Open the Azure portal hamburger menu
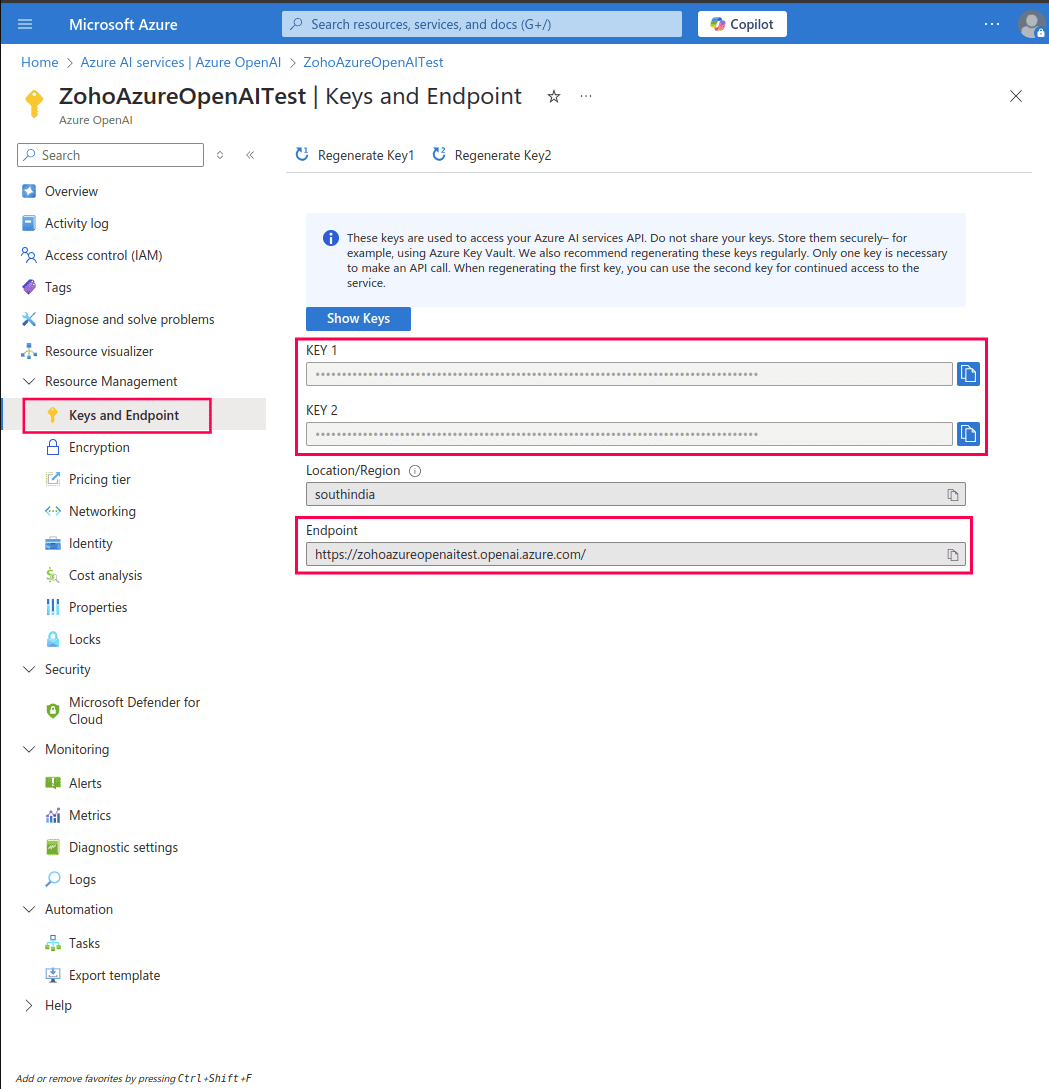The height and width of the screenshot is (1089, 1049). [24, 23]
